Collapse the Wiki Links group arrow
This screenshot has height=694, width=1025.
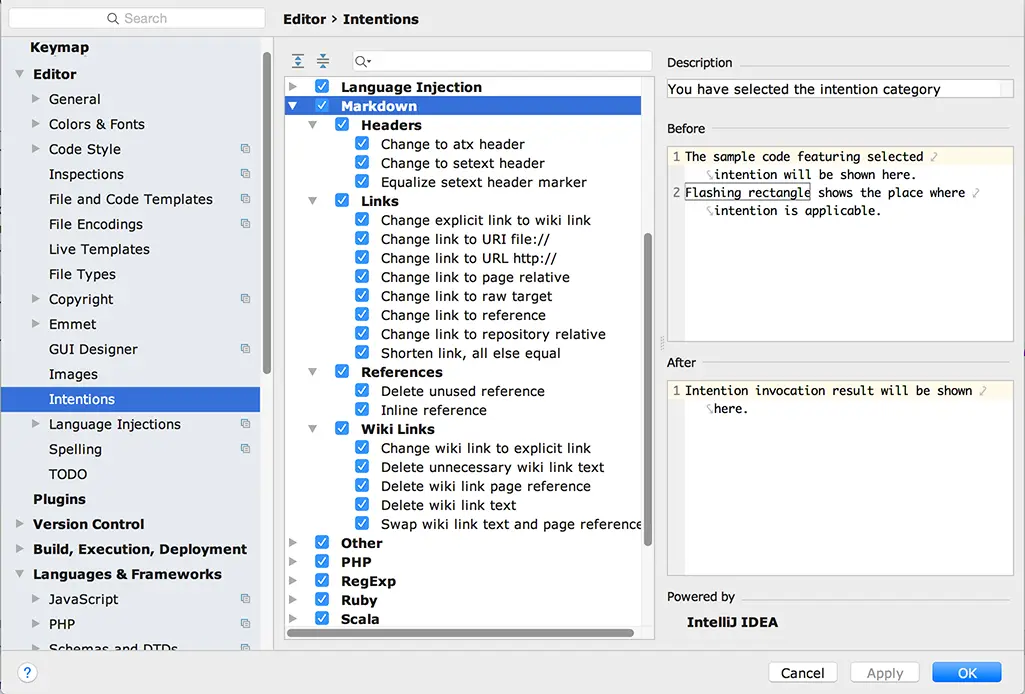[x=312, y=429]
